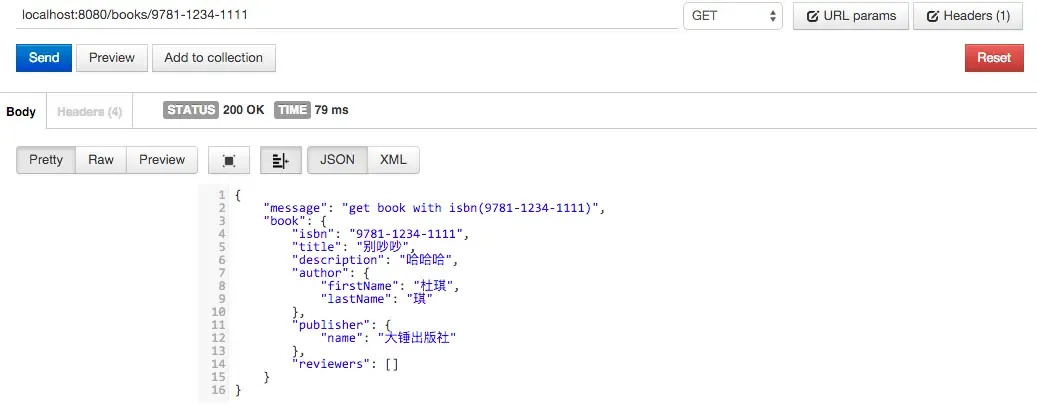Select Preview response view in body
Screen dimensions: 1037x405
click(x=162, y=159)
